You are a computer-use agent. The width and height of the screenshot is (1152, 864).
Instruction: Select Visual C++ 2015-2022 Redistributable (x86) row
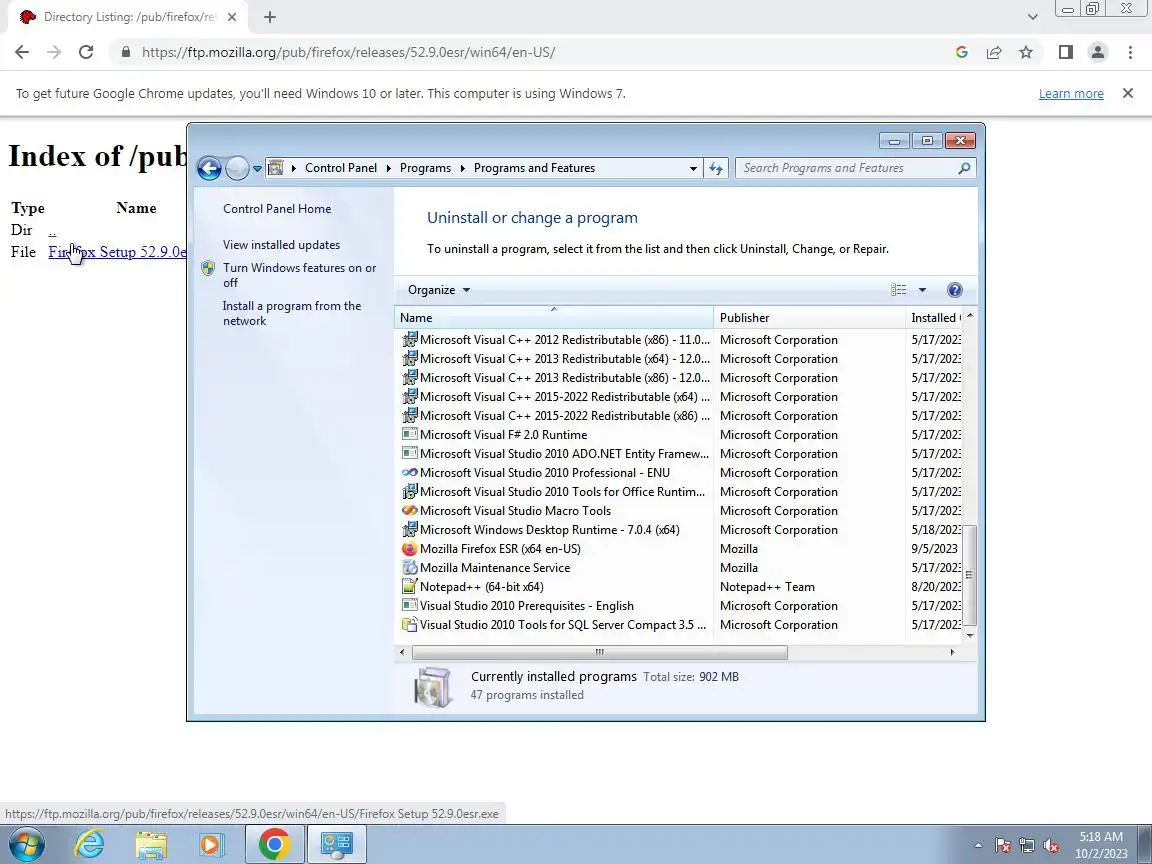(564, 416)
